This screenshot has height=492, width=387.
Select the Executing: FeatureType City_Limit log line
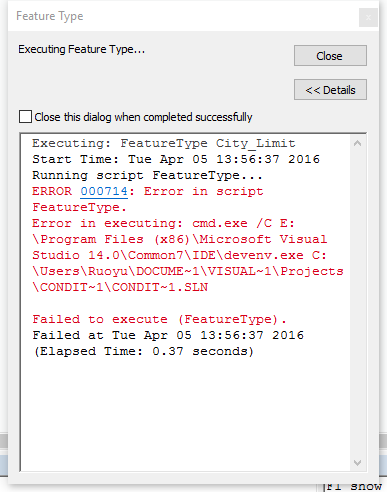pyautogui.click(x=164, y=143)
